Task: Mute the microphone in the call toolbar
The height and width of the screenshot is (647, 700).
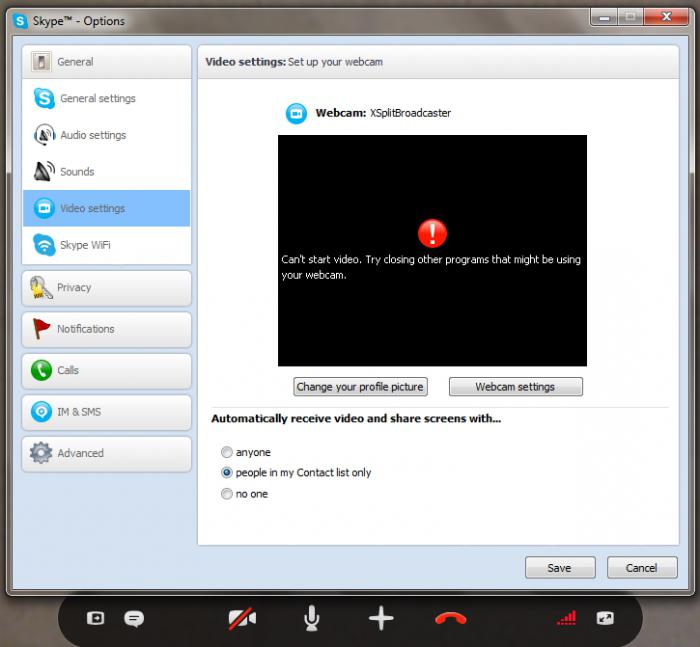Action: click(312, 618)
